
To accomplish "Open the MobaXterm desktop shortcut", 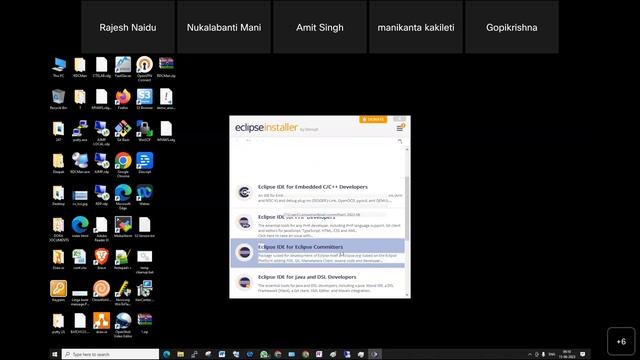I will click(x=123, y=227).
